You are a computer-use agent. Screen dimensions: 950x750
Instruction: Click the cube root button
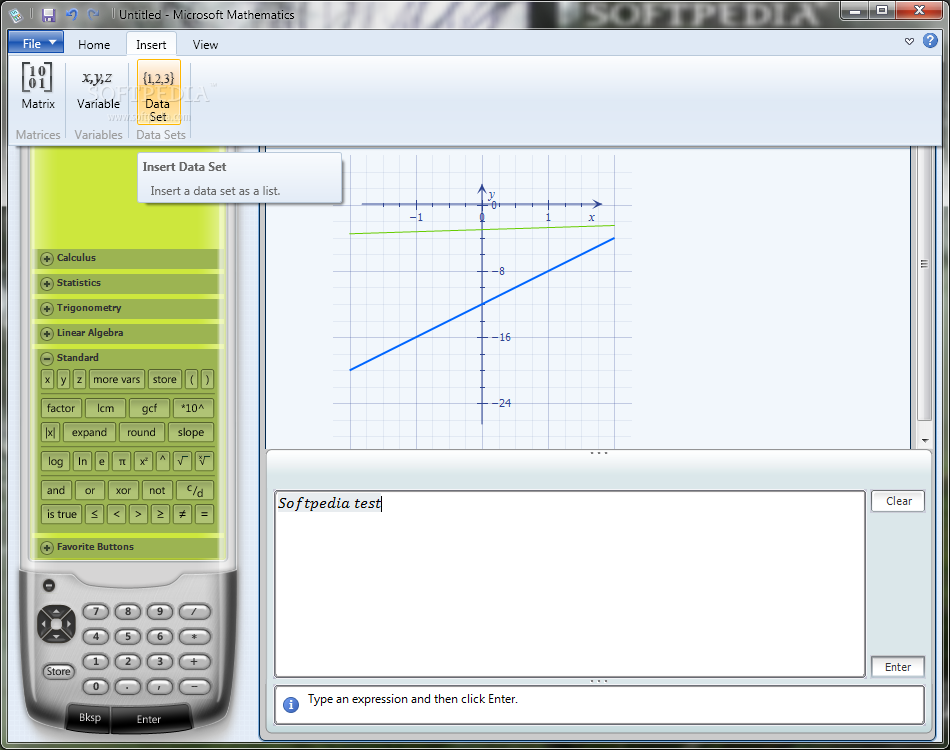[x=204, y=462]
